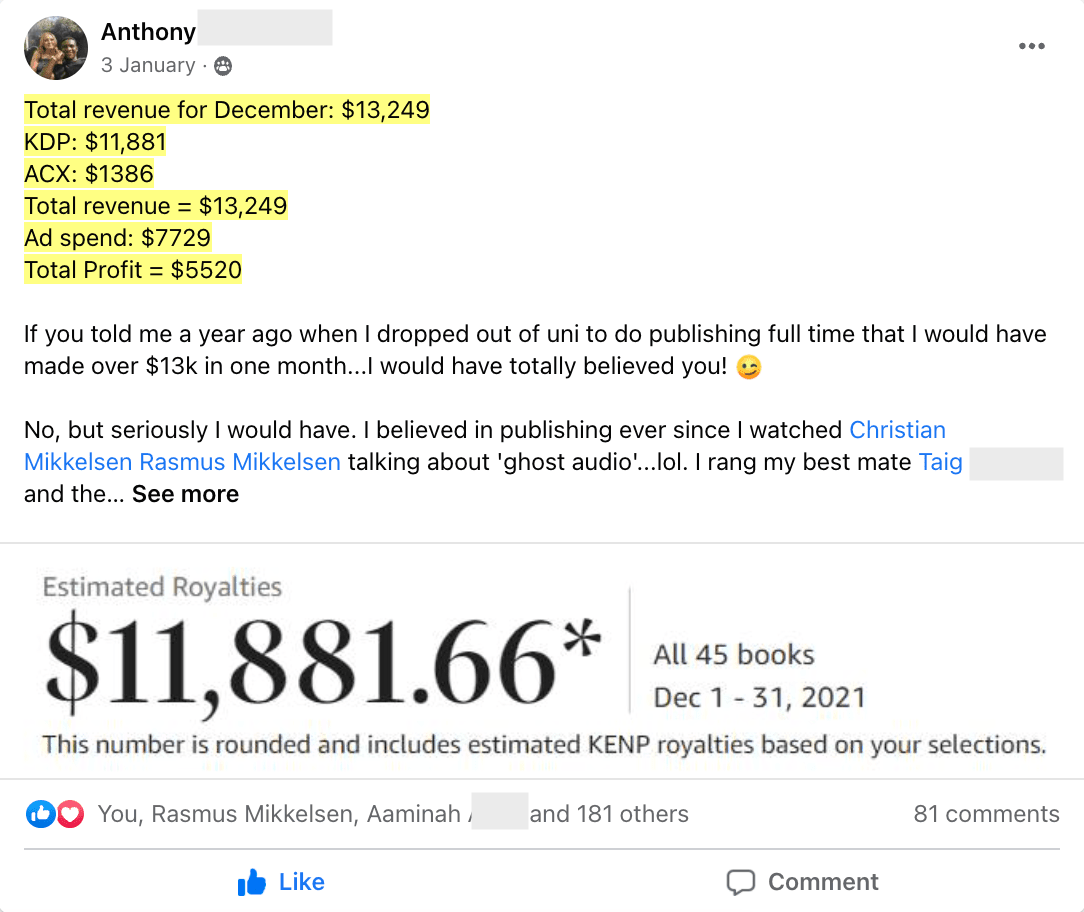Click the winking face emoji in the post
1084x912 pixels.
point(748,367)
